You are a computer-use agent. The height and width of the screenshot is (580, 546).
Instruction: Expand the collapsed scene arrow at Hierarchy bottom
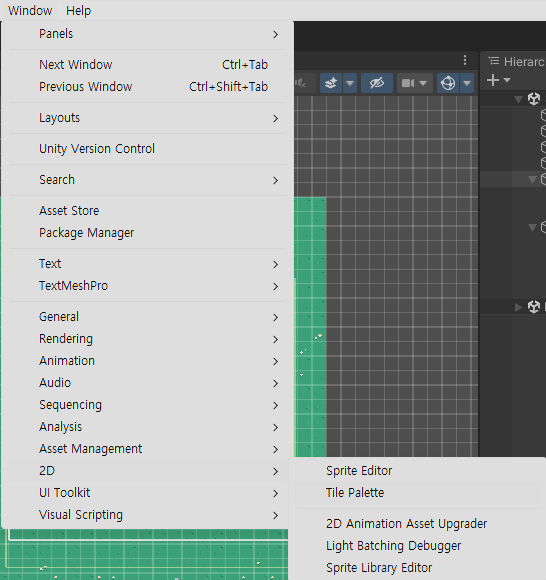tap(518, 307)
